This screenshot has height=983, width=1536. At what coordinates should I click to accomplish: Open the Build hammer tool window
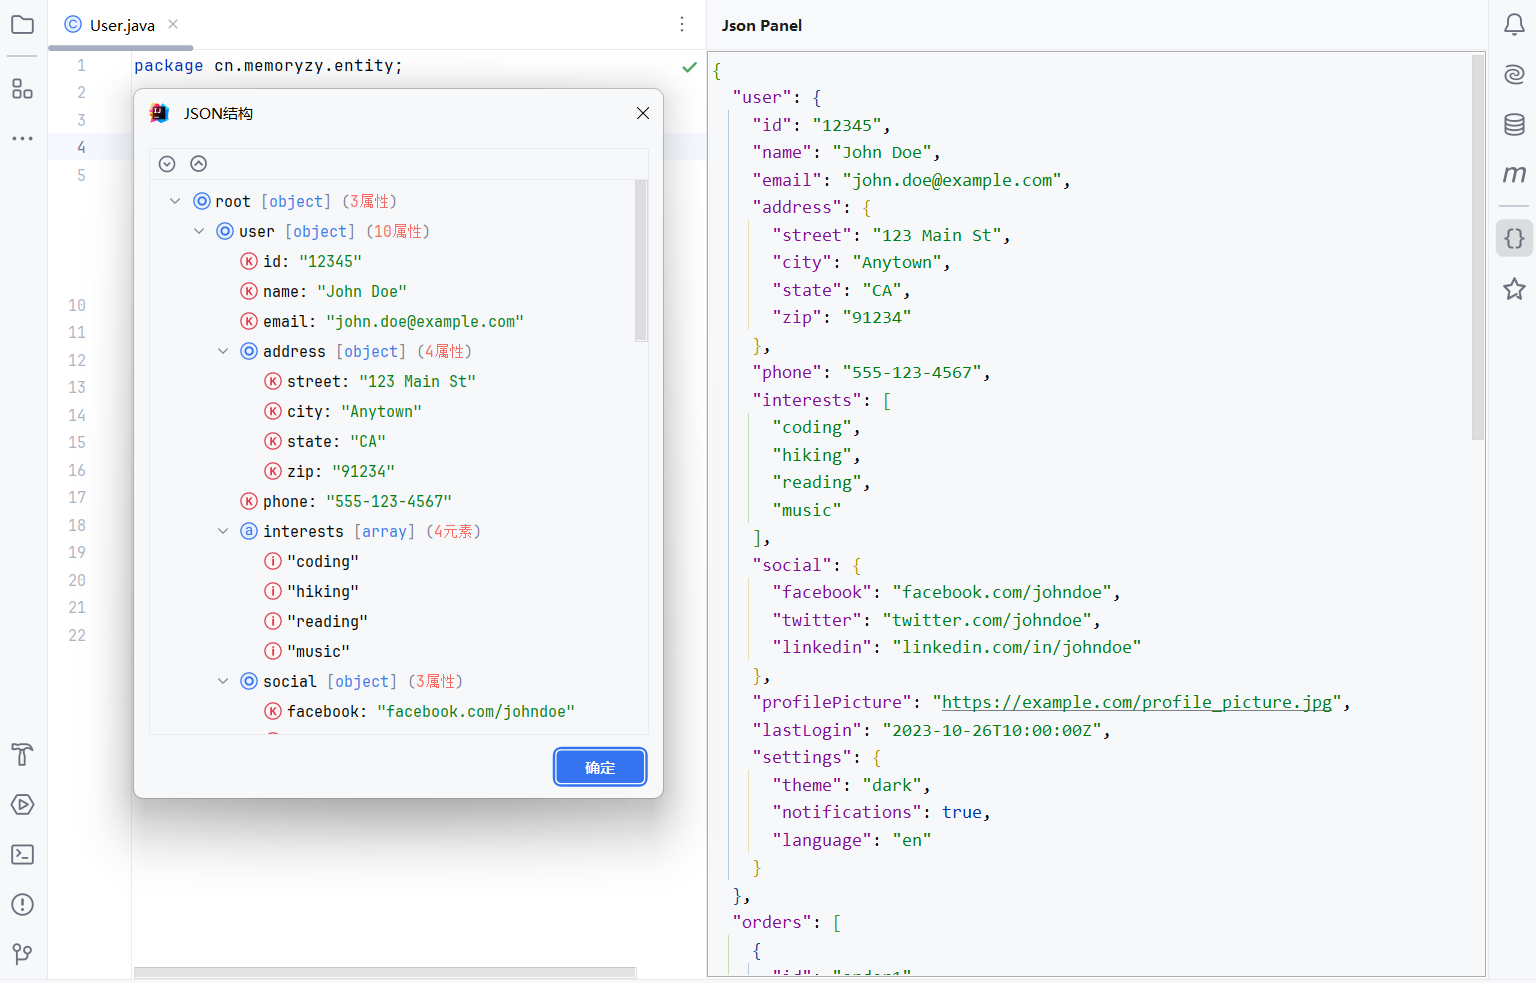22,755
